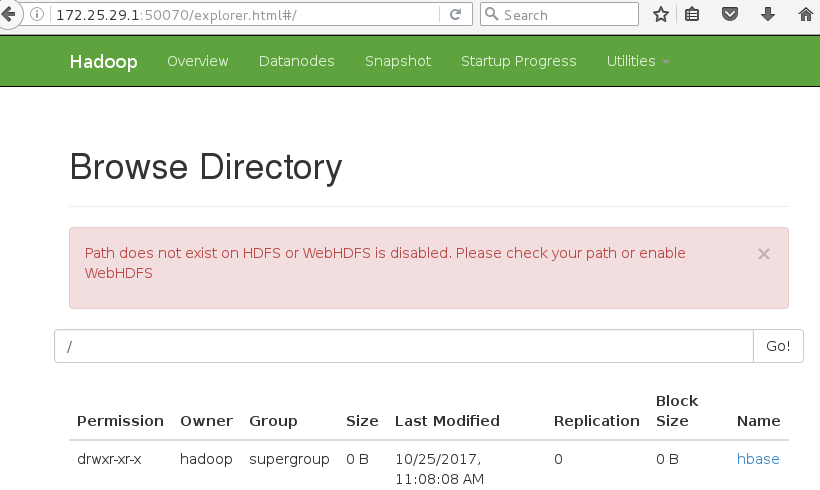Go to the browser home icon
Screen dimensions: 820x490
806,14
